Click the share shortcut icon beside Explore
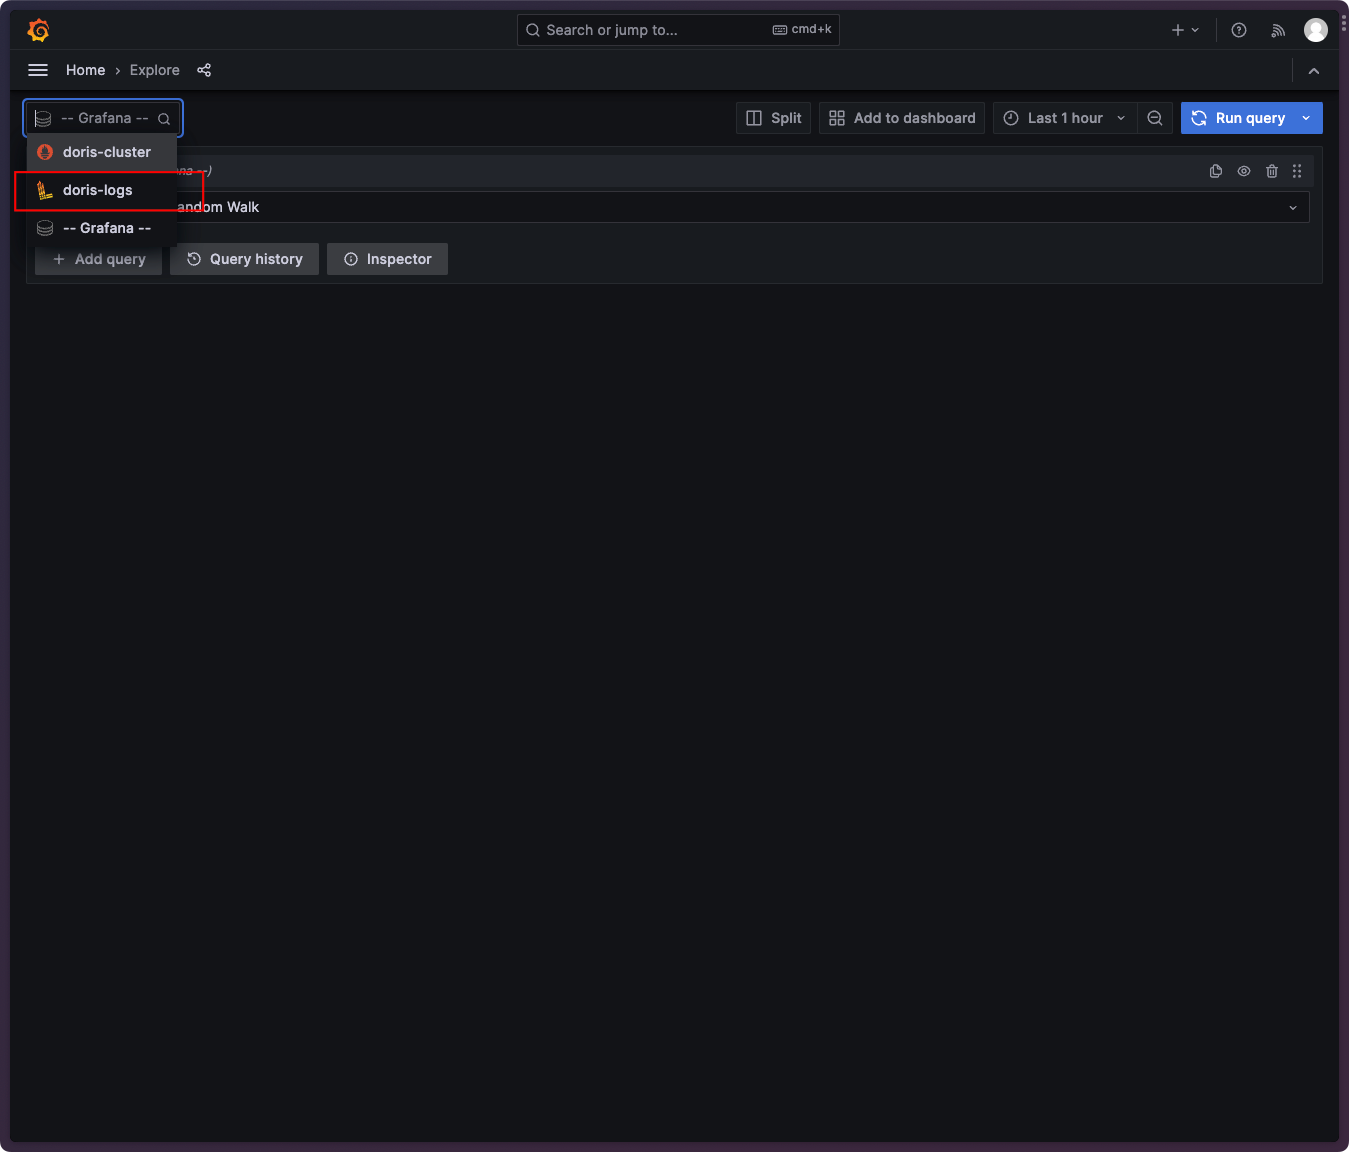Screen dimensions: 1349x1152 204,70
